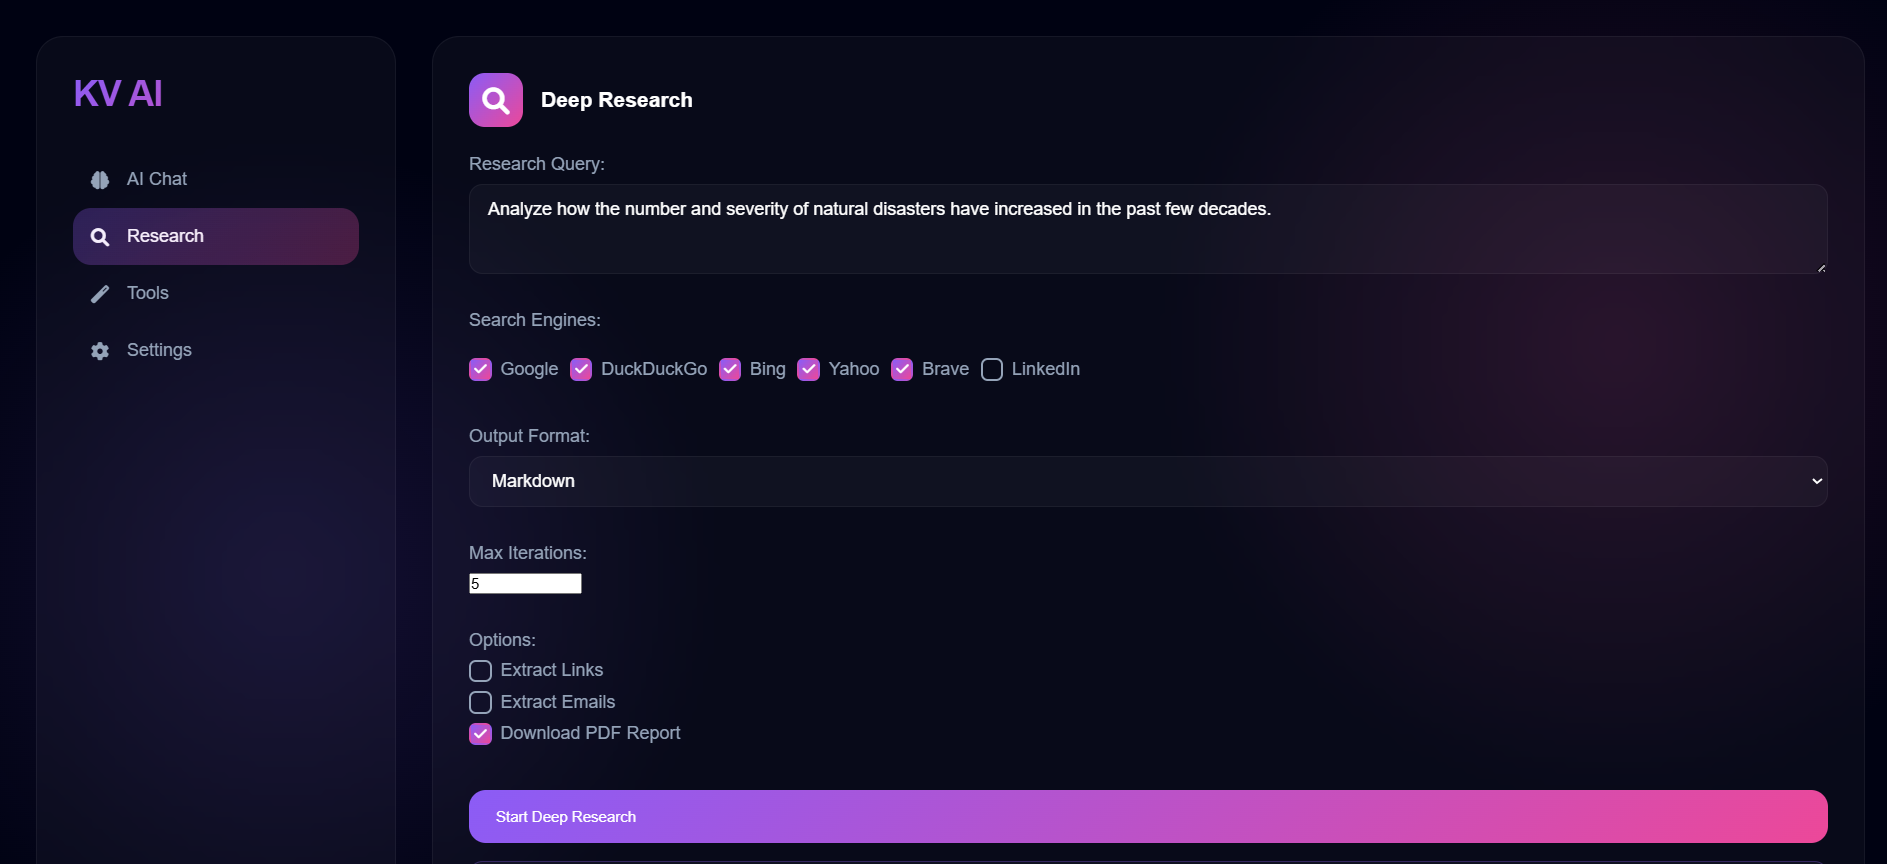Open the Output Format Markdown dropdown
Viewport: 1887px width, 864px height.
pyautogui.click(x=1148, y=482)
